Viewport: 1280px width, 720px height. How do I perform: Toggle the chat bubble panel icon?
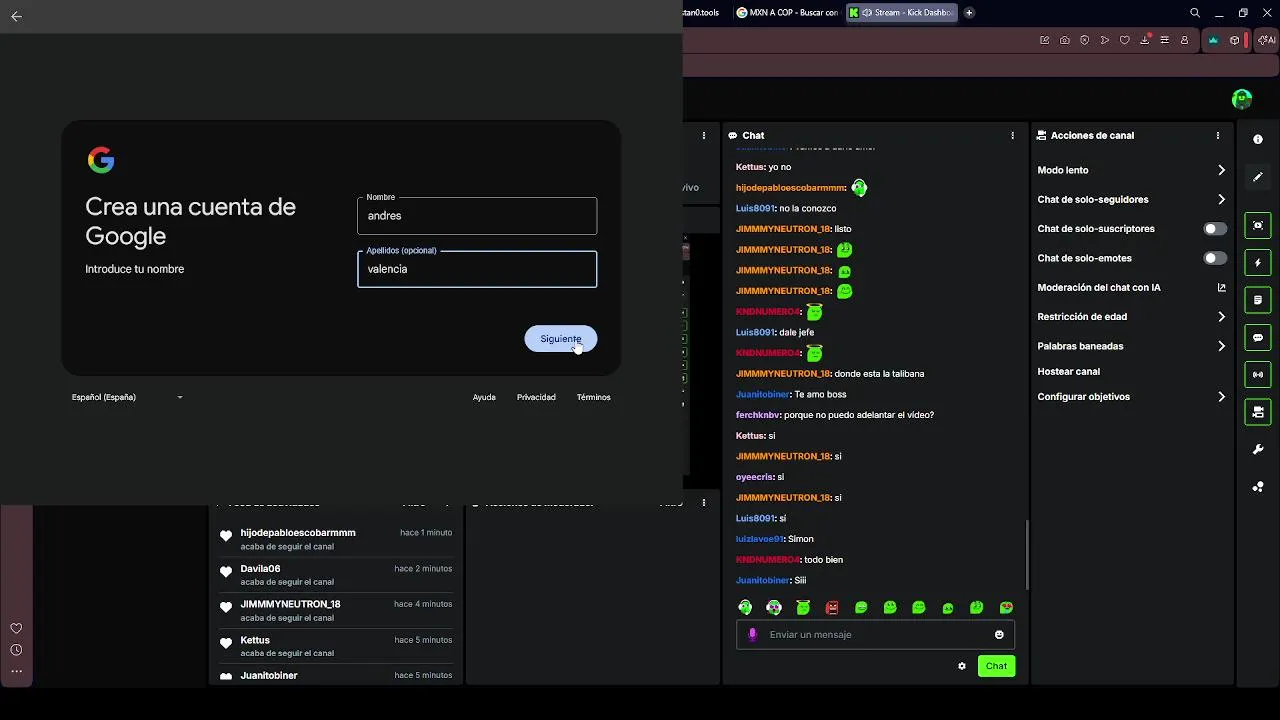coord(1258,338)
